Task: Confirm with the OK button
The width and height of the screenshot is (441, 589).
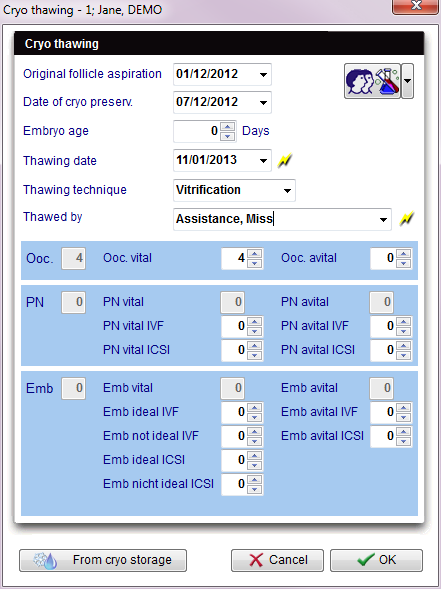Action: (376, 560)
